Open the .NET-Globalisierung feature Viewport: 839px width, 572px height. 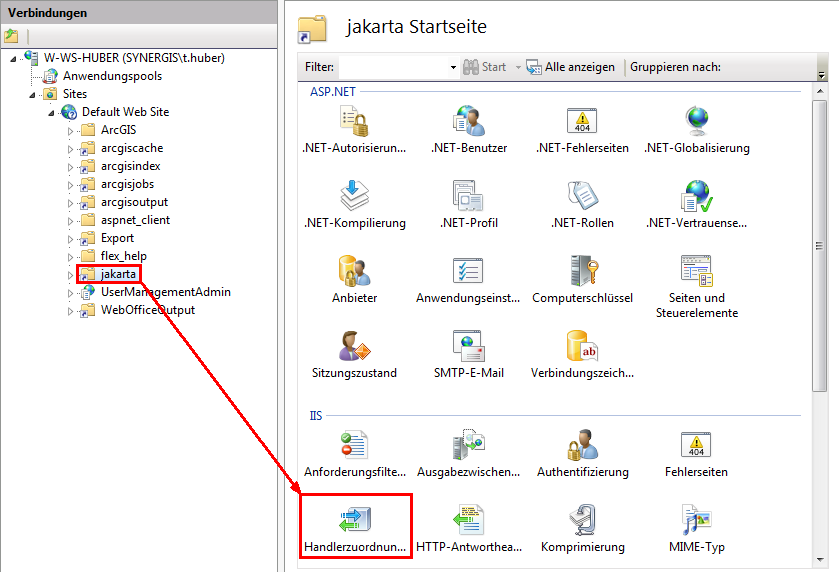(x=697, y=130)
